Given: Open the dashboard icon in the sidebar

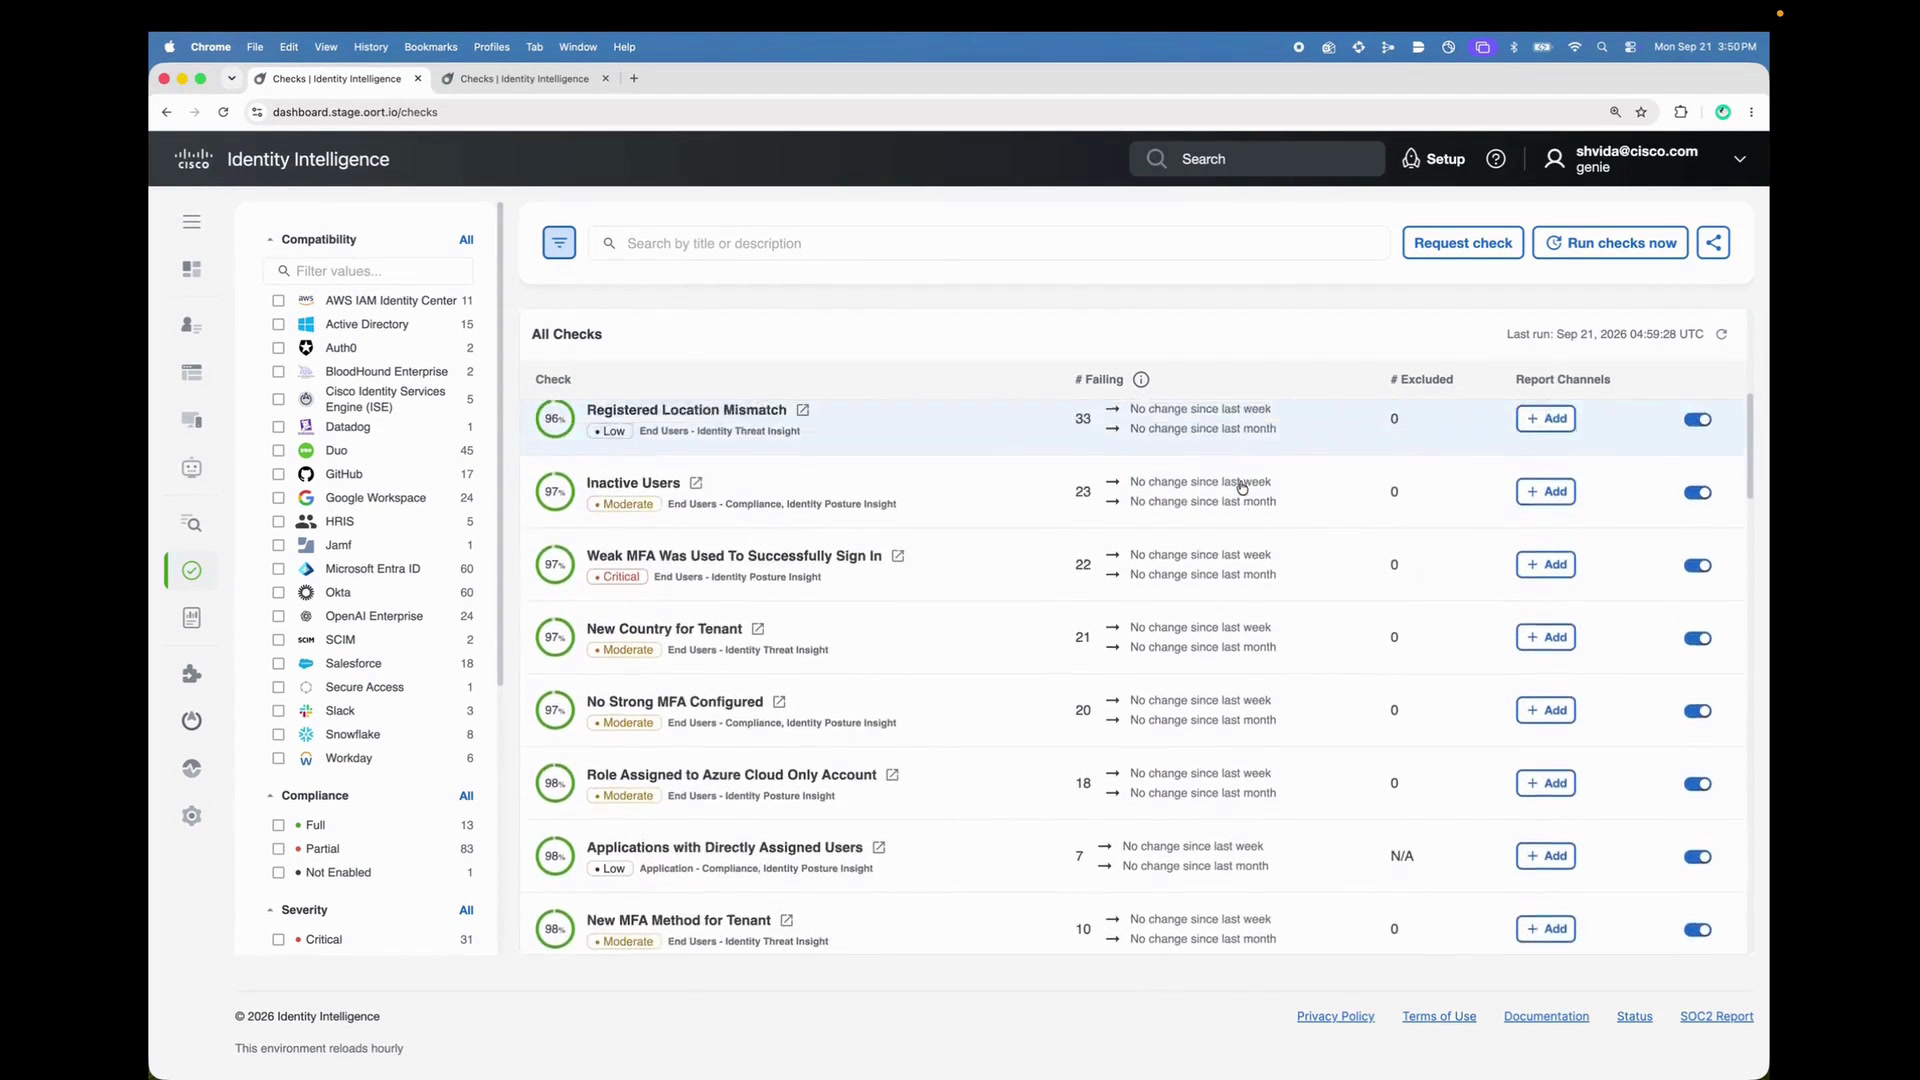Looking at the screenshot, I should tap(192, 269).
